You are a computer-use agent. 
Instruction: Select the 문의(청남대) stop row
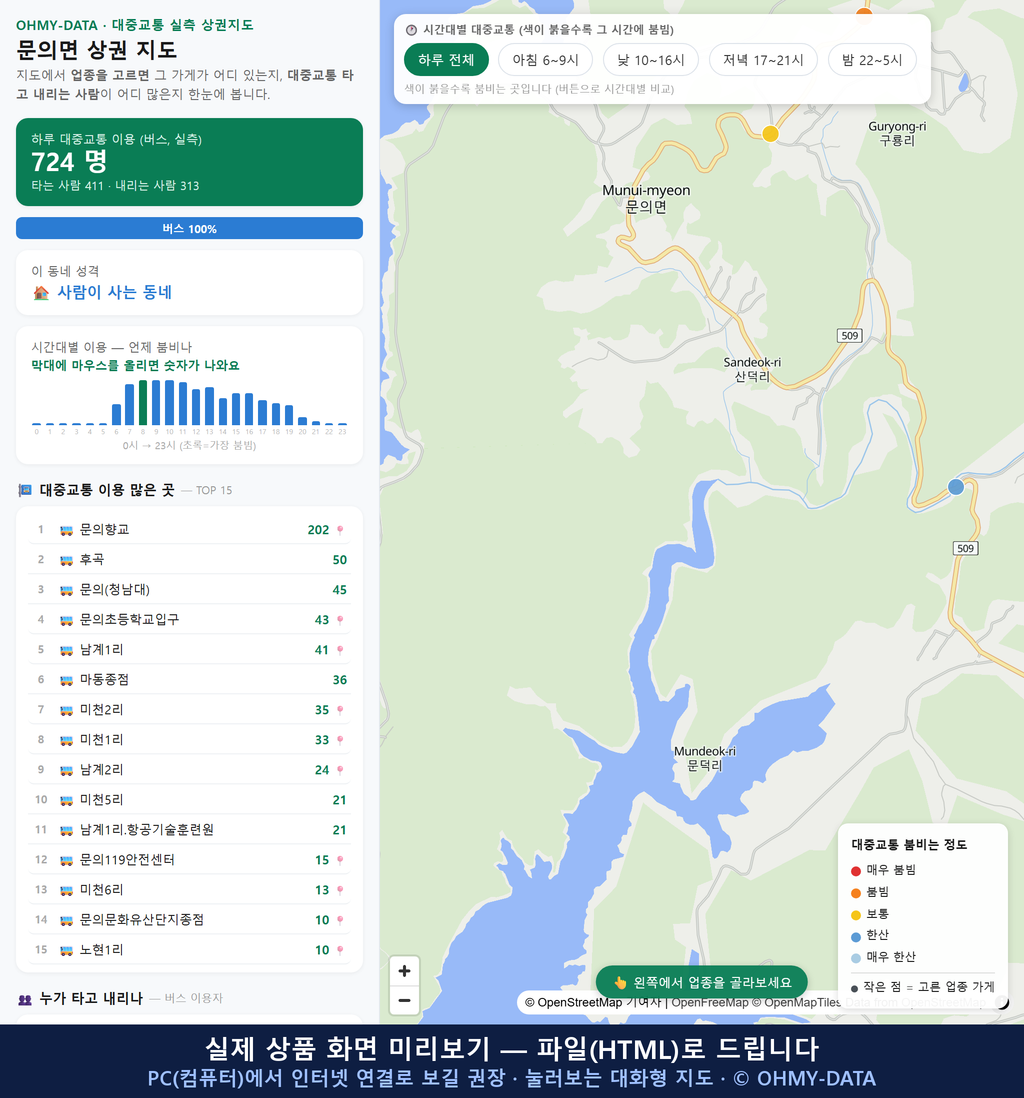pyautogui.click(x=189, y=590)
